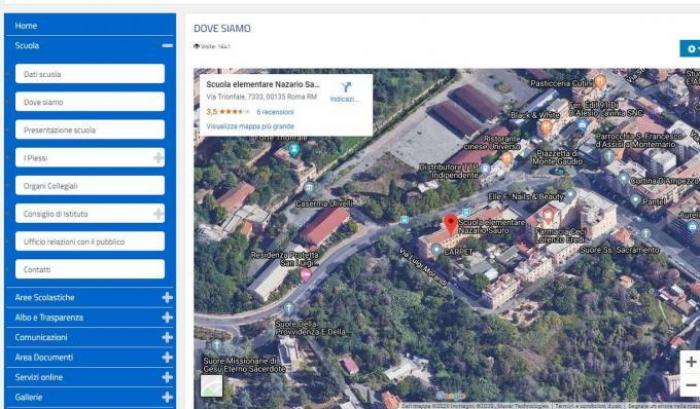Open the gear settings button
The width and height of the screenshot is (700, 409).
[x=688, y=49]
